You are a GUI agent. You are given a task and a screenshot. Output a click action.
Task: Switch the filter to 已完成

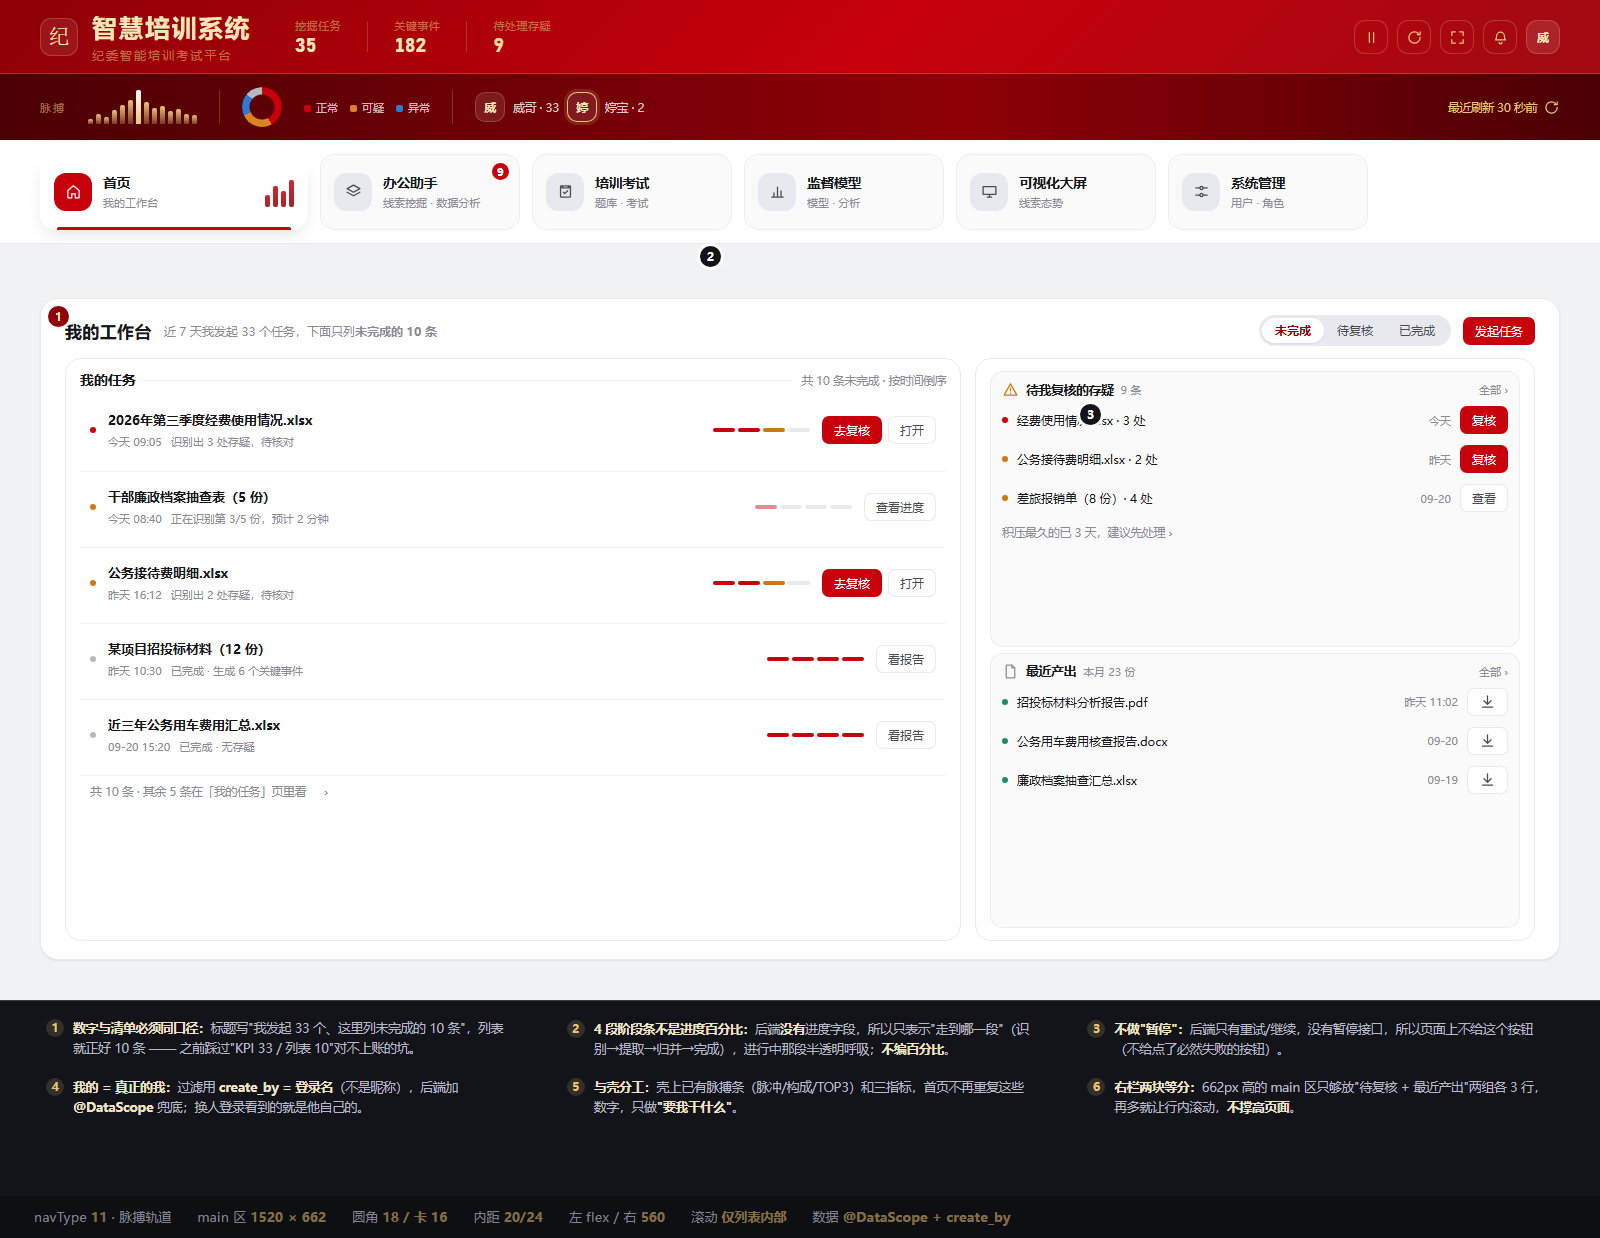(1417, 331)
